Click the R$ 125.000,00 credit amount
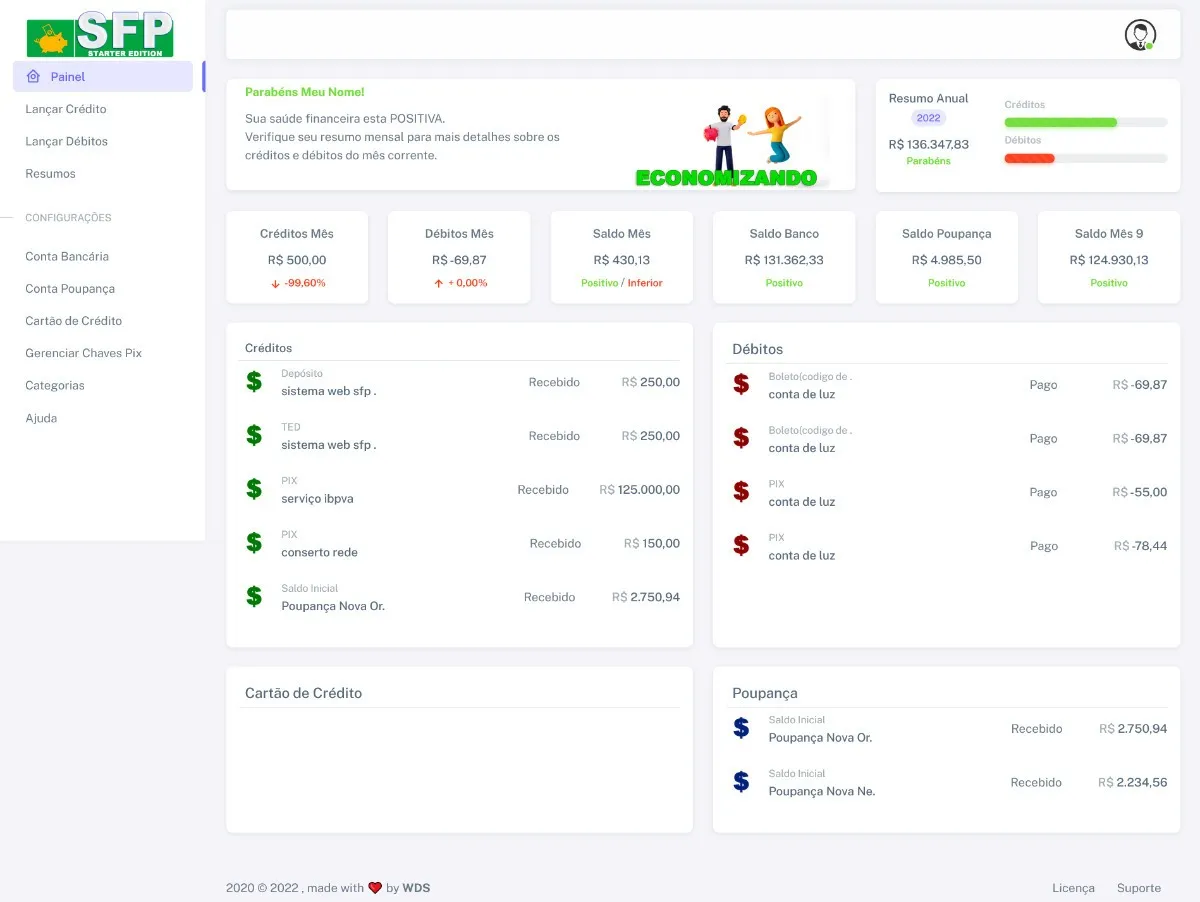Image resolution: width=1200 pixels, height=902 pixels. click(x=640, y=490)
